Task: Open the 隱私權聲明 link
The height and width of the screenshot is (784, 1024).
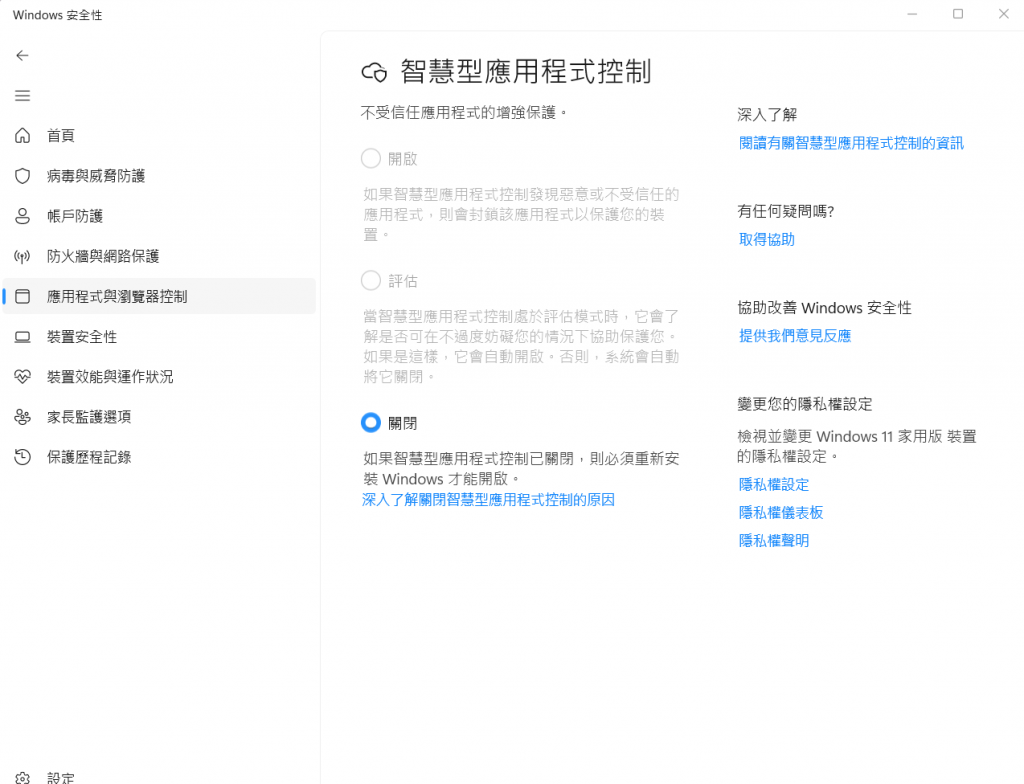Action: tap(774, 541)
